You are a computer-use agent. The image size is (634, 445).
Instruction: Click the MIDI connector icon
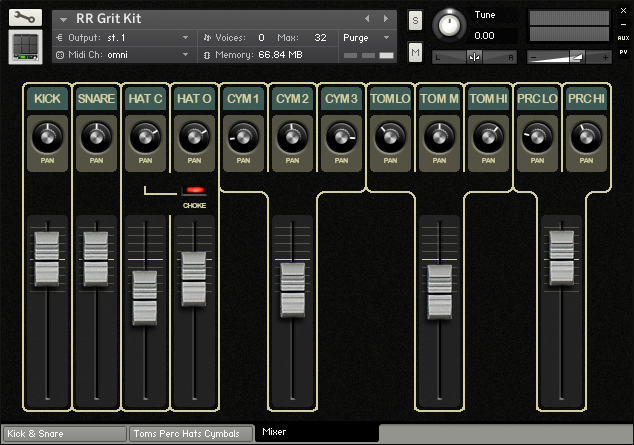[60, 55]
